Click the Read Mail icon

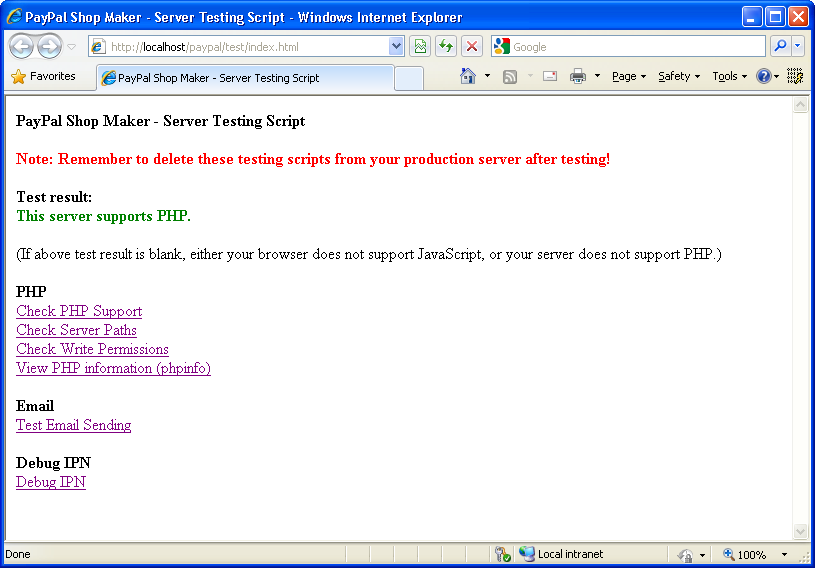coord(550,76)
